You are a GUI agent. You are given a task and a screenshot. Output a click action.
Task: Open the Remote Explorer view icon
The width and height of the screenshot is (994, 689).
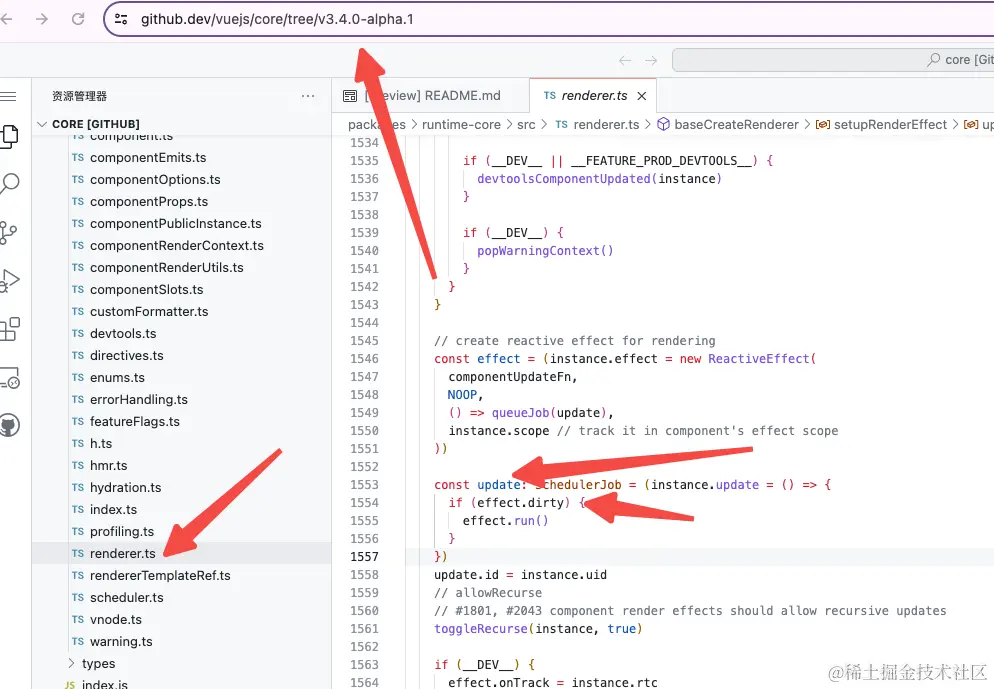(x=10, y=378)
